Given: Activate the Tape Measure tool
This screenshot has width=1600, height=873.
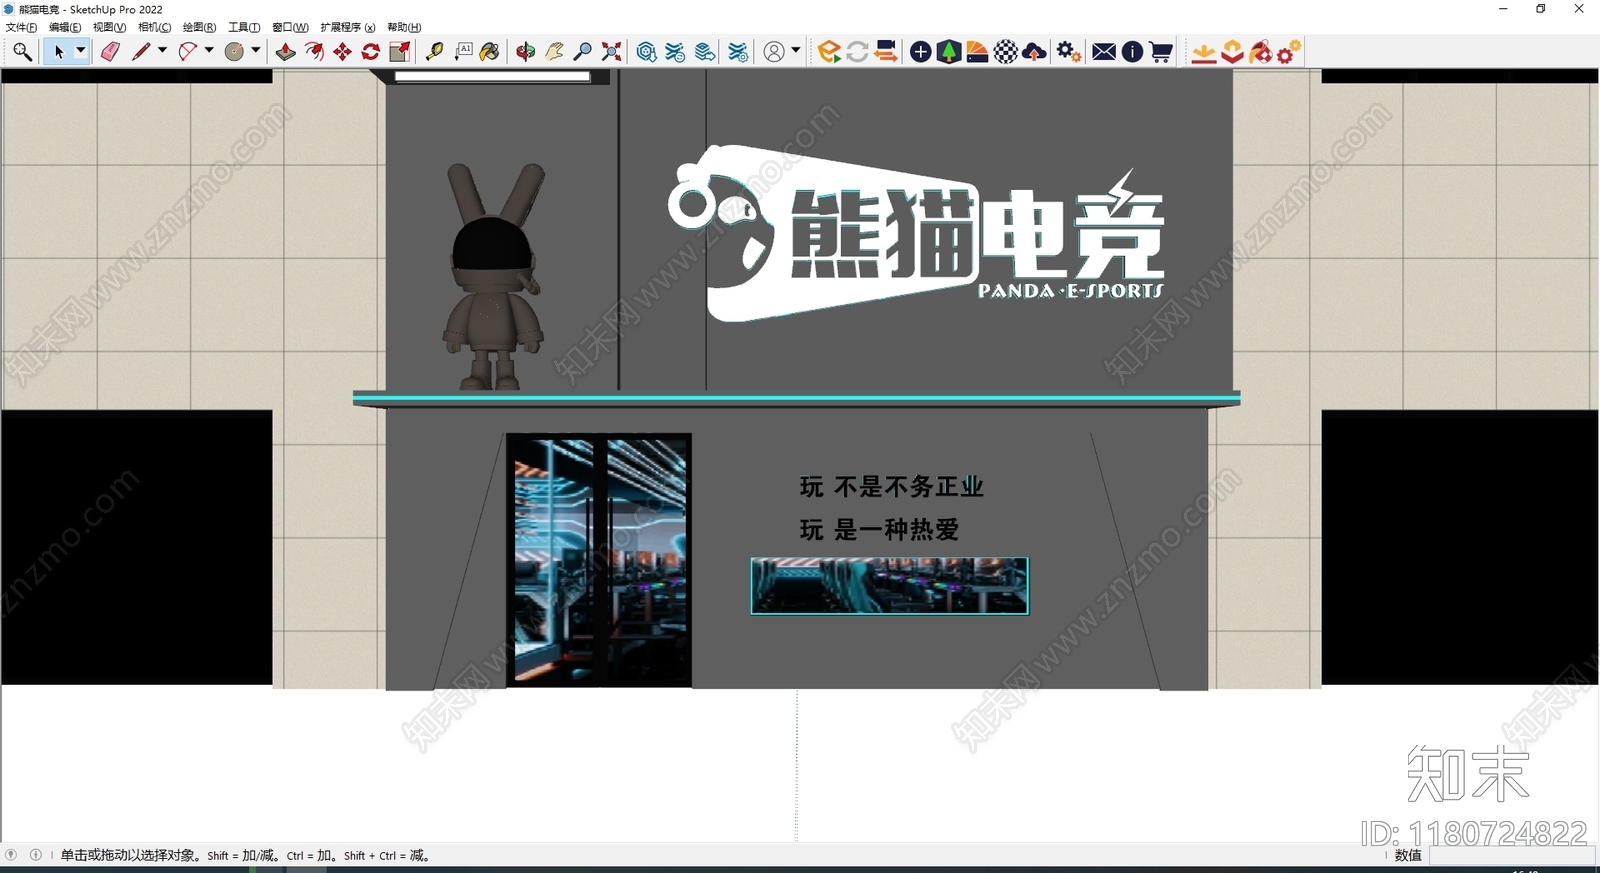Looking at the screenshot, I should tap(435, 51).
